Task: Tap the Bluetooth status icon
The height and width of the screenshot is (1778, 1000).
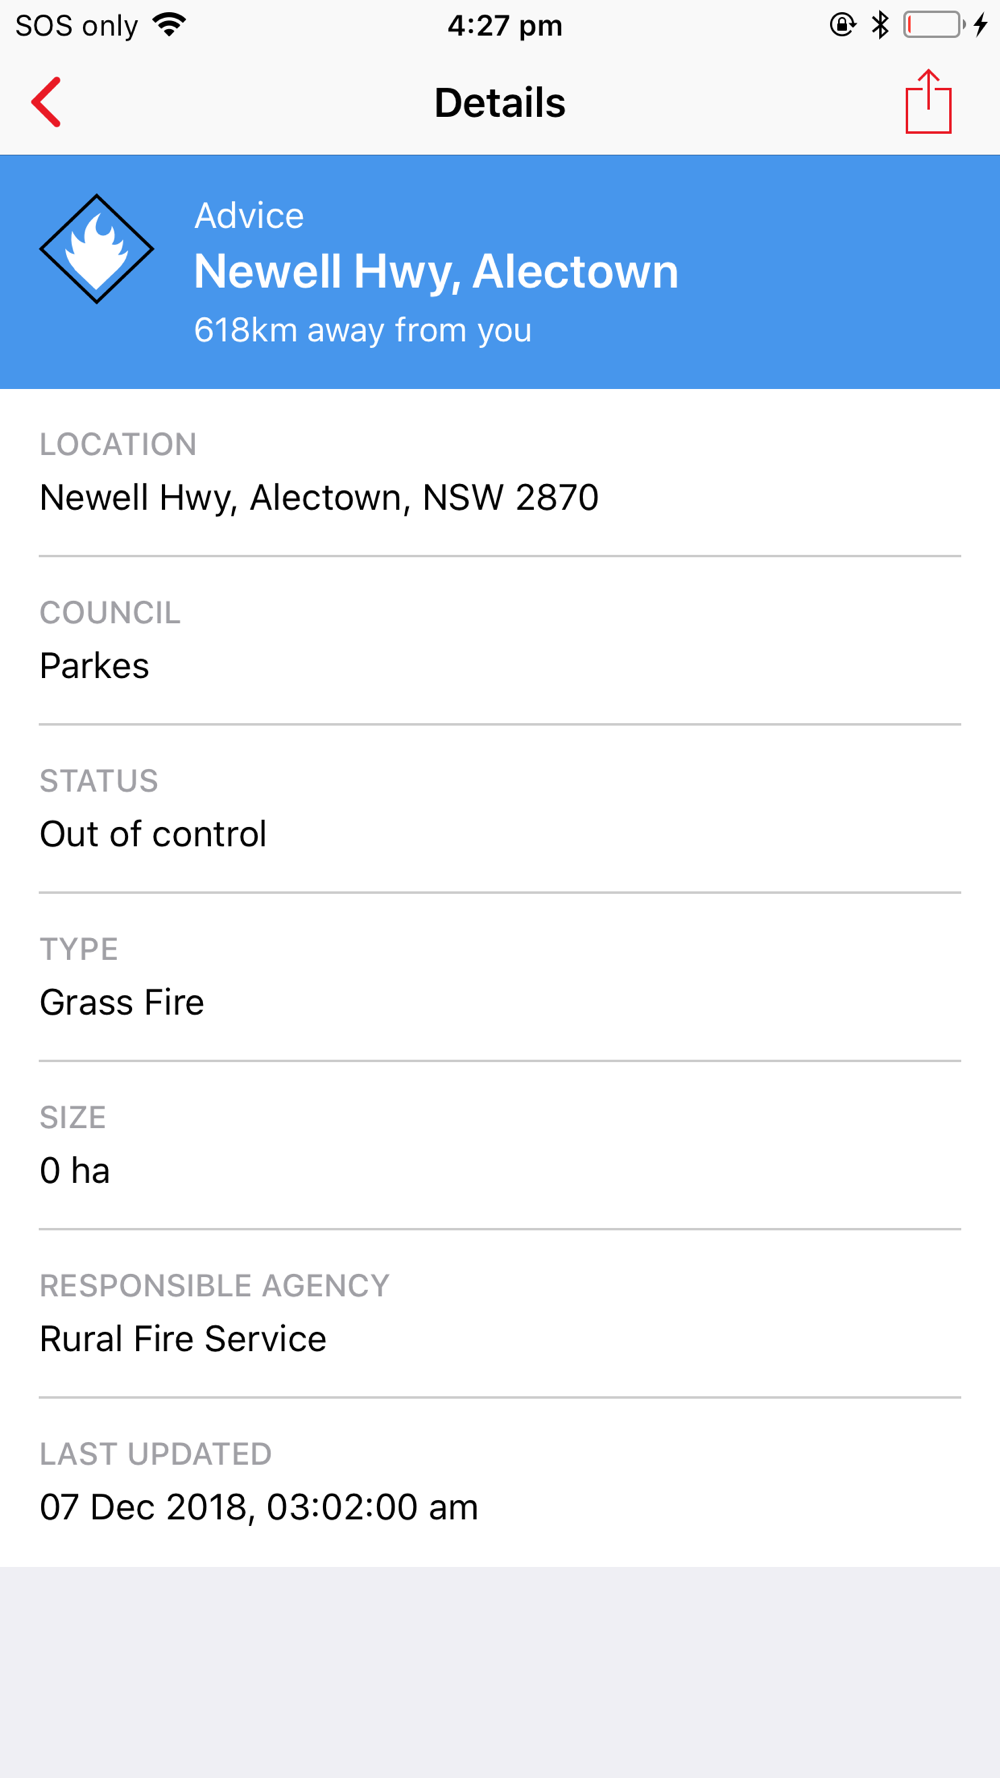Action: pyautogui.click(x=880, y=24)
